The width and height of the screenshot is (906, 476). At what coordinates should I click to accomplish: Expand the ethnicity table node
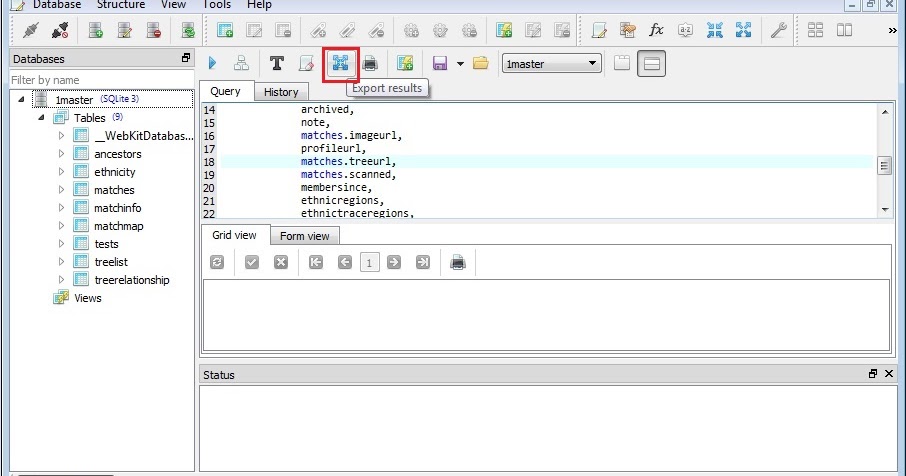pyautogui.click(x=61, y=172)
